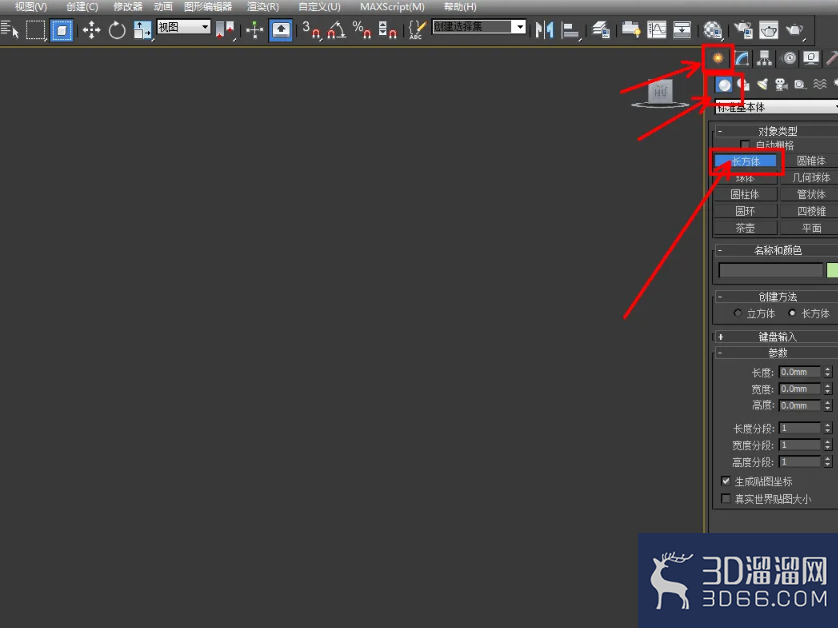Toggle the Percent Snap button
Screen dimensions: 838x628
click(362, 30)
